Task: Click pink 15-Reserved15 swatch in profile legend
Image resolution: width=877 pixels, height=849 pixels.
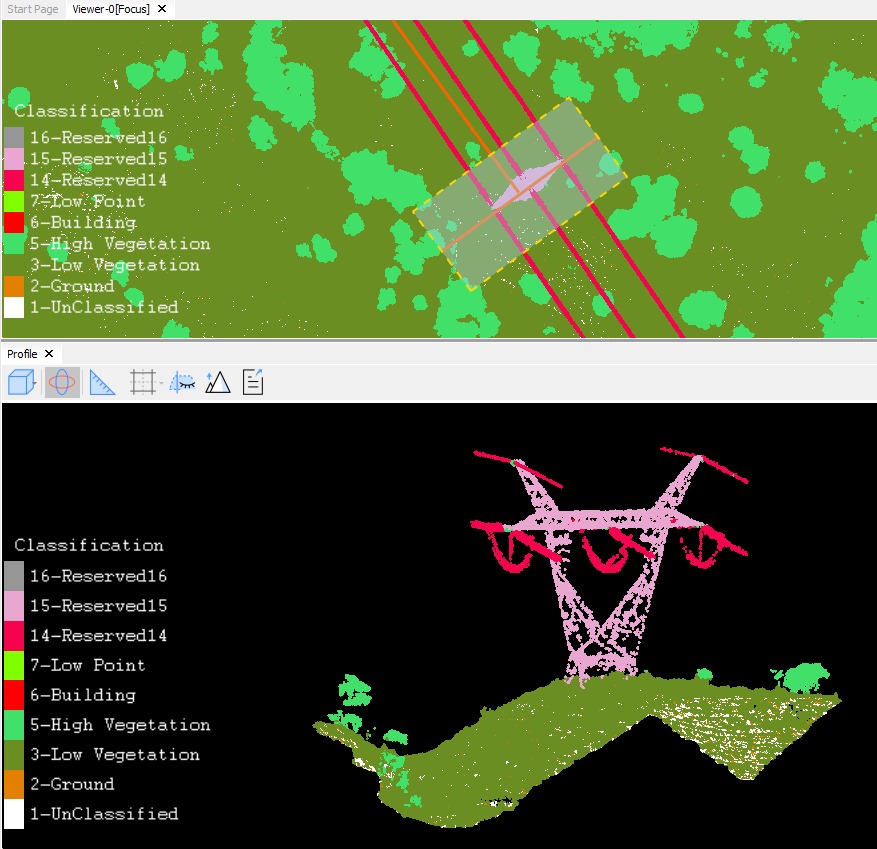Action: (x=14, y=606)
